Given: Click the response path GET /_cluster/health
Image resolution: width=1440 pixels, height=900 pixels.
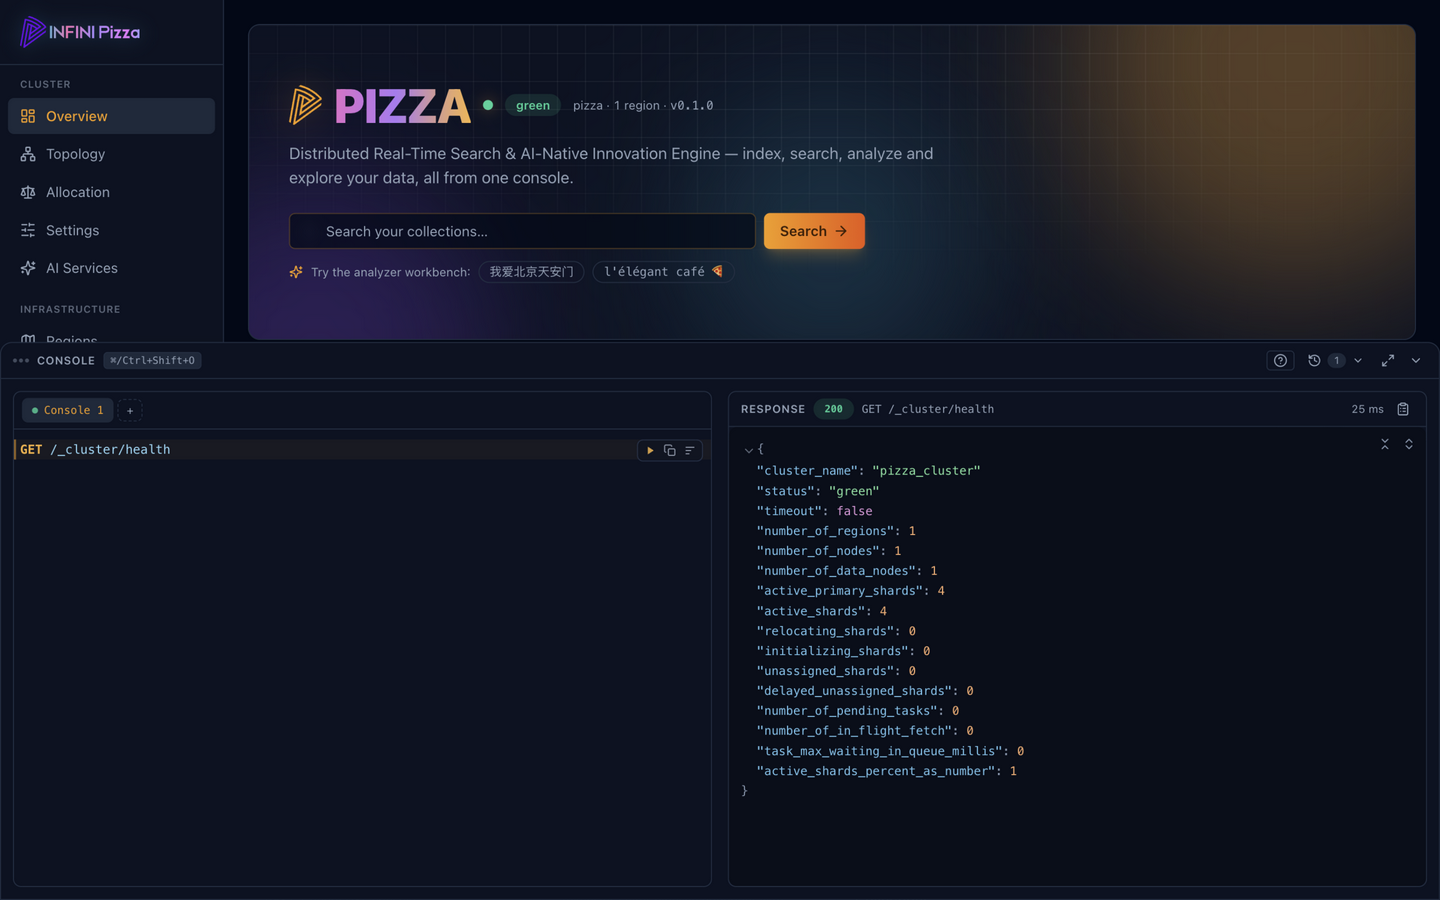Looking at the screenshot, I should point(928,409).
